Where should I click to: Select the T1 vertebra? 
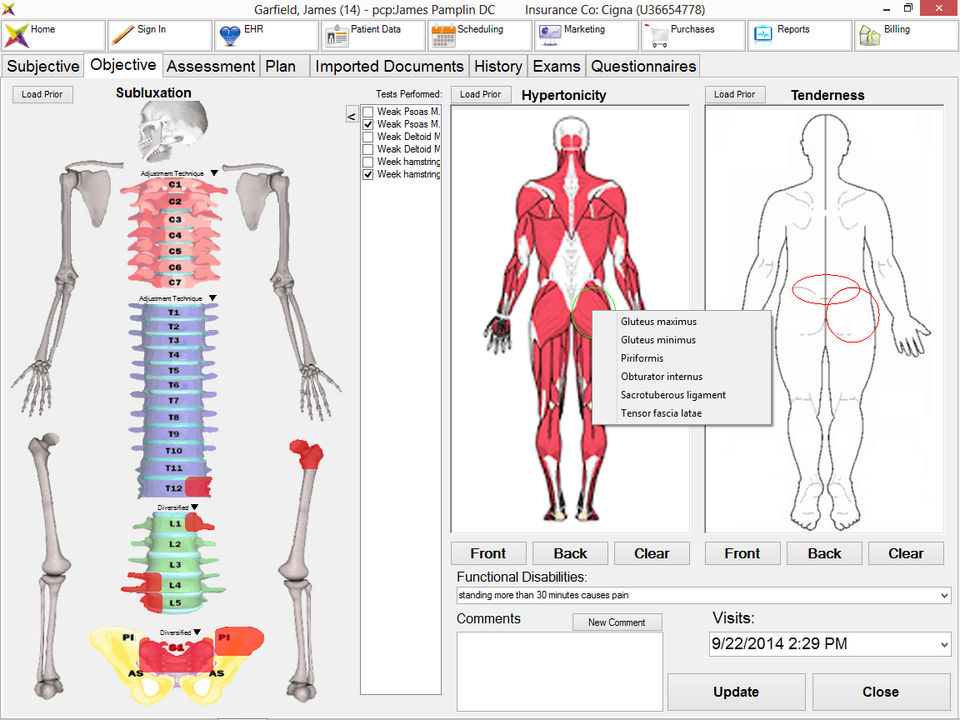[x=174, y=313]
